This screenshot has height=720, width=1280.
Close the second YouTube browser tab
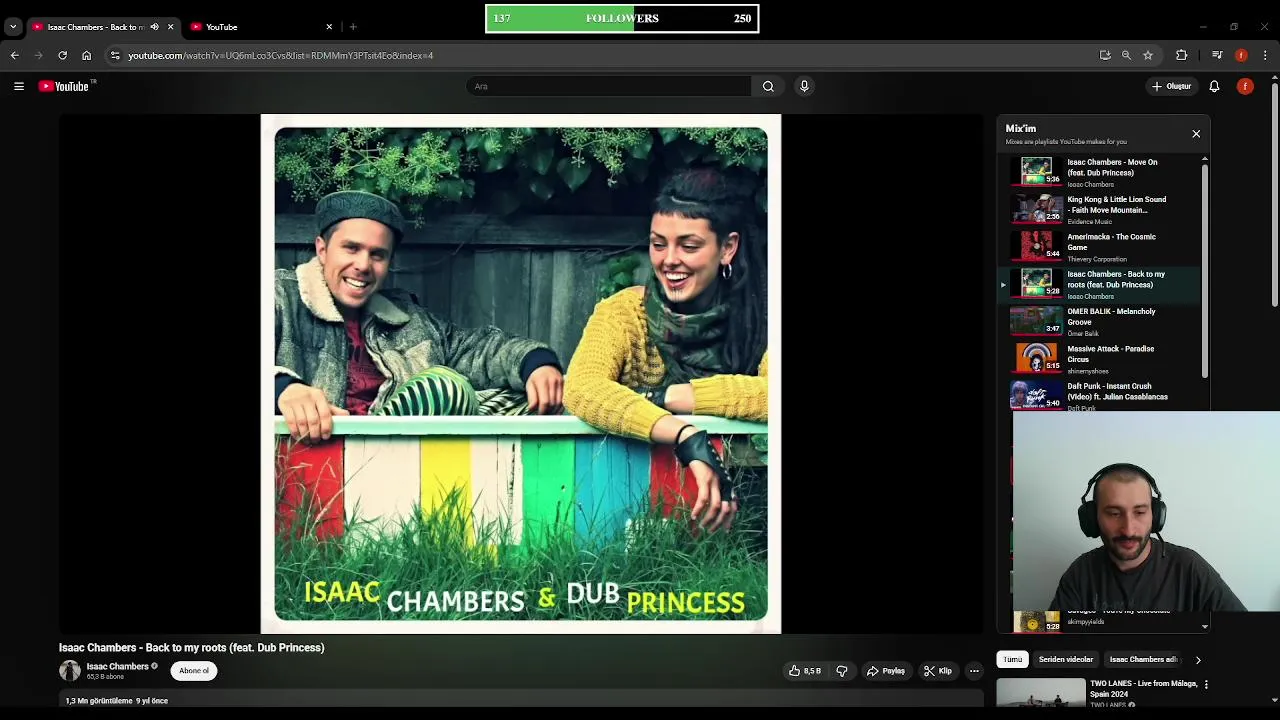pyautogui.click(x=329, y=27)
